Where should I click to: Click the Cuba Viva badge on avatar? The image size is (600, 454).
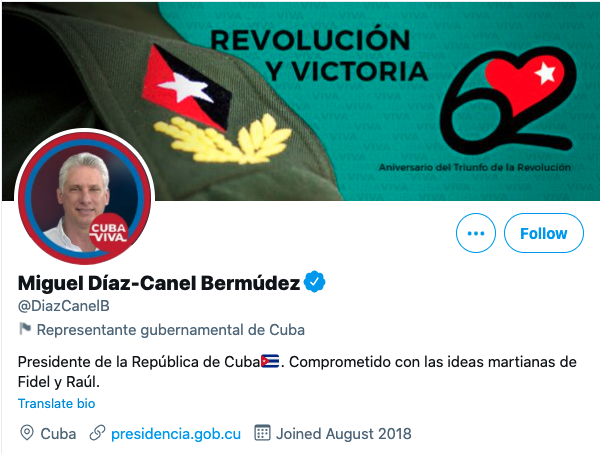[109, 233]
